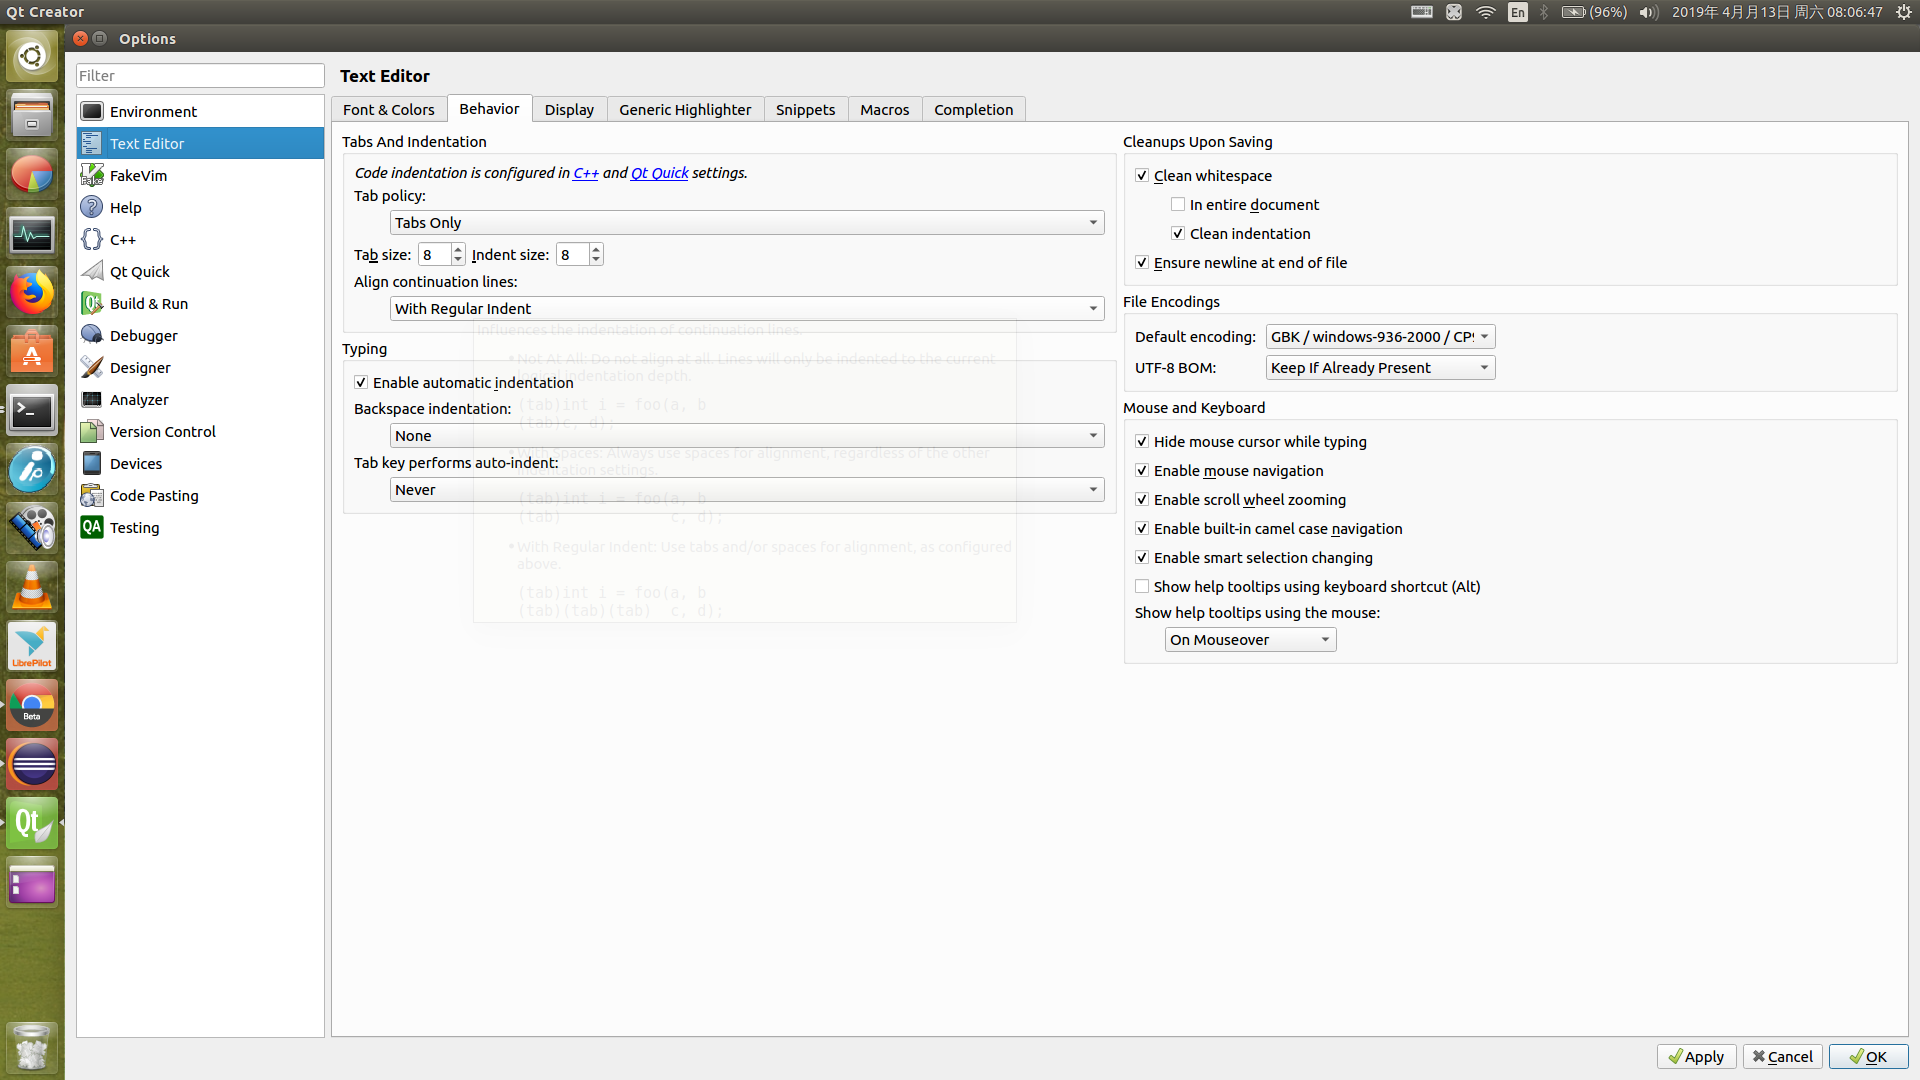Open the system volume indicator
1920x1080 pixels.
[1649, 12]
